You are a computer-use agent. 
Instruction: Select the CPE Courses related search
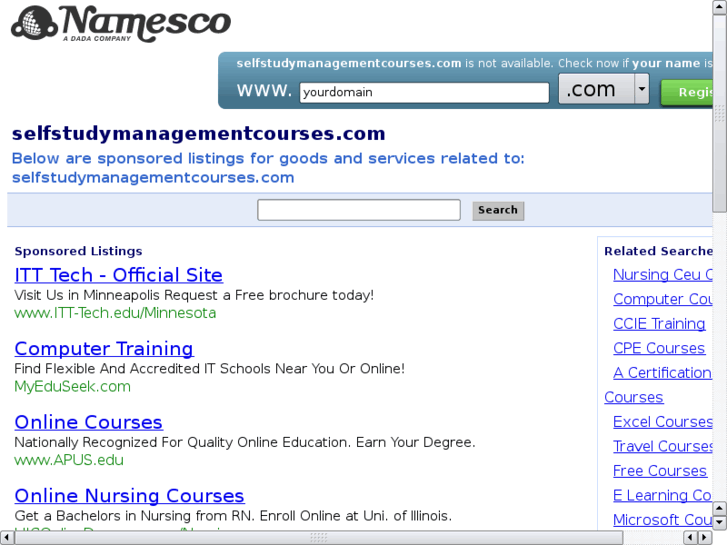659,348
